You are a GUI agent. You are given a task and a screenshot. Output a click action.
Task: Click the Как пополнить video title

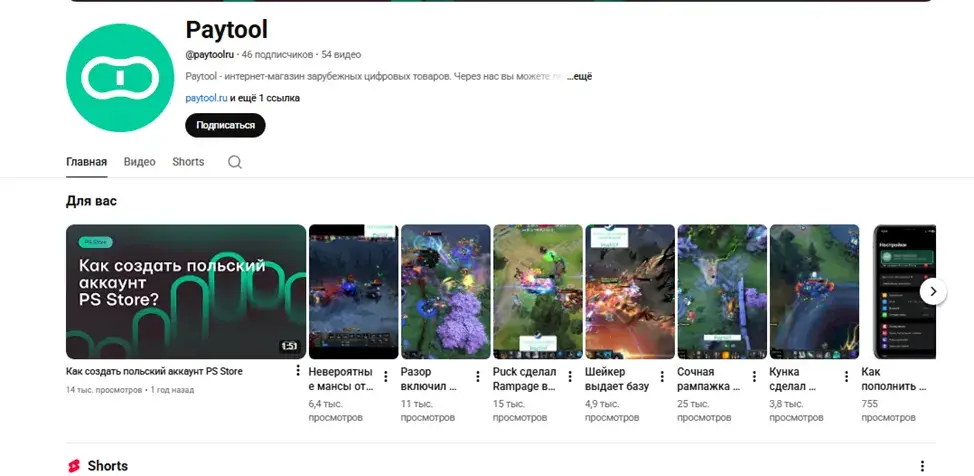(893, 379)
